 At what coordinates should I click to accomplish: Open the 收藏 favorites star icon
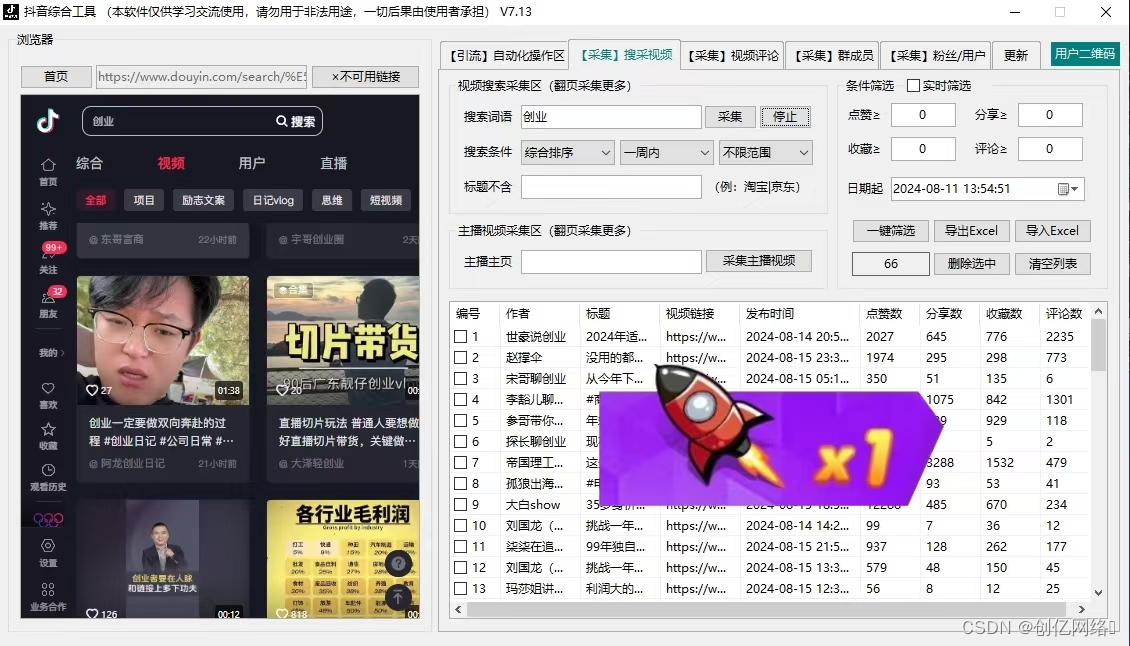click(48, 430)
